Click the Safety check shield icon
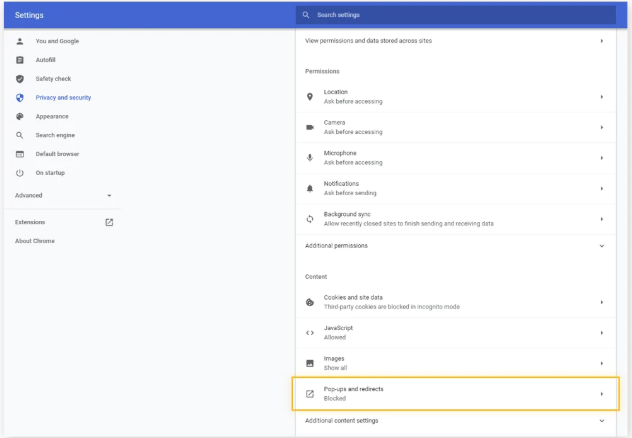Screen dimensions: 632x438 20,78
